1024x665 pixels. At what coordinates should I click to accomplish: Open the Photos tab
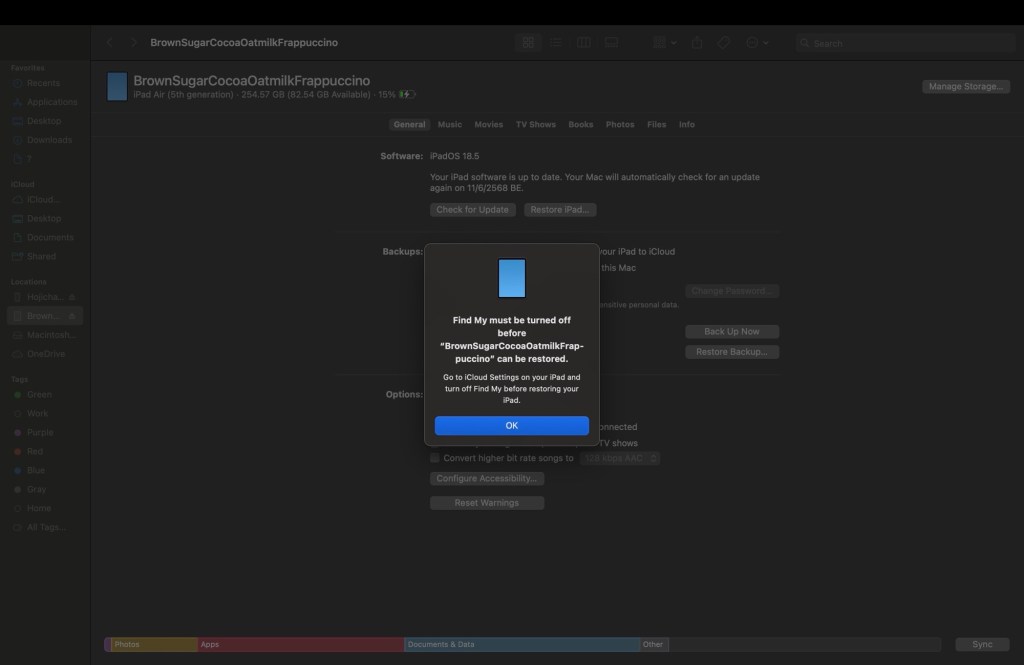(x=620, y=125)
